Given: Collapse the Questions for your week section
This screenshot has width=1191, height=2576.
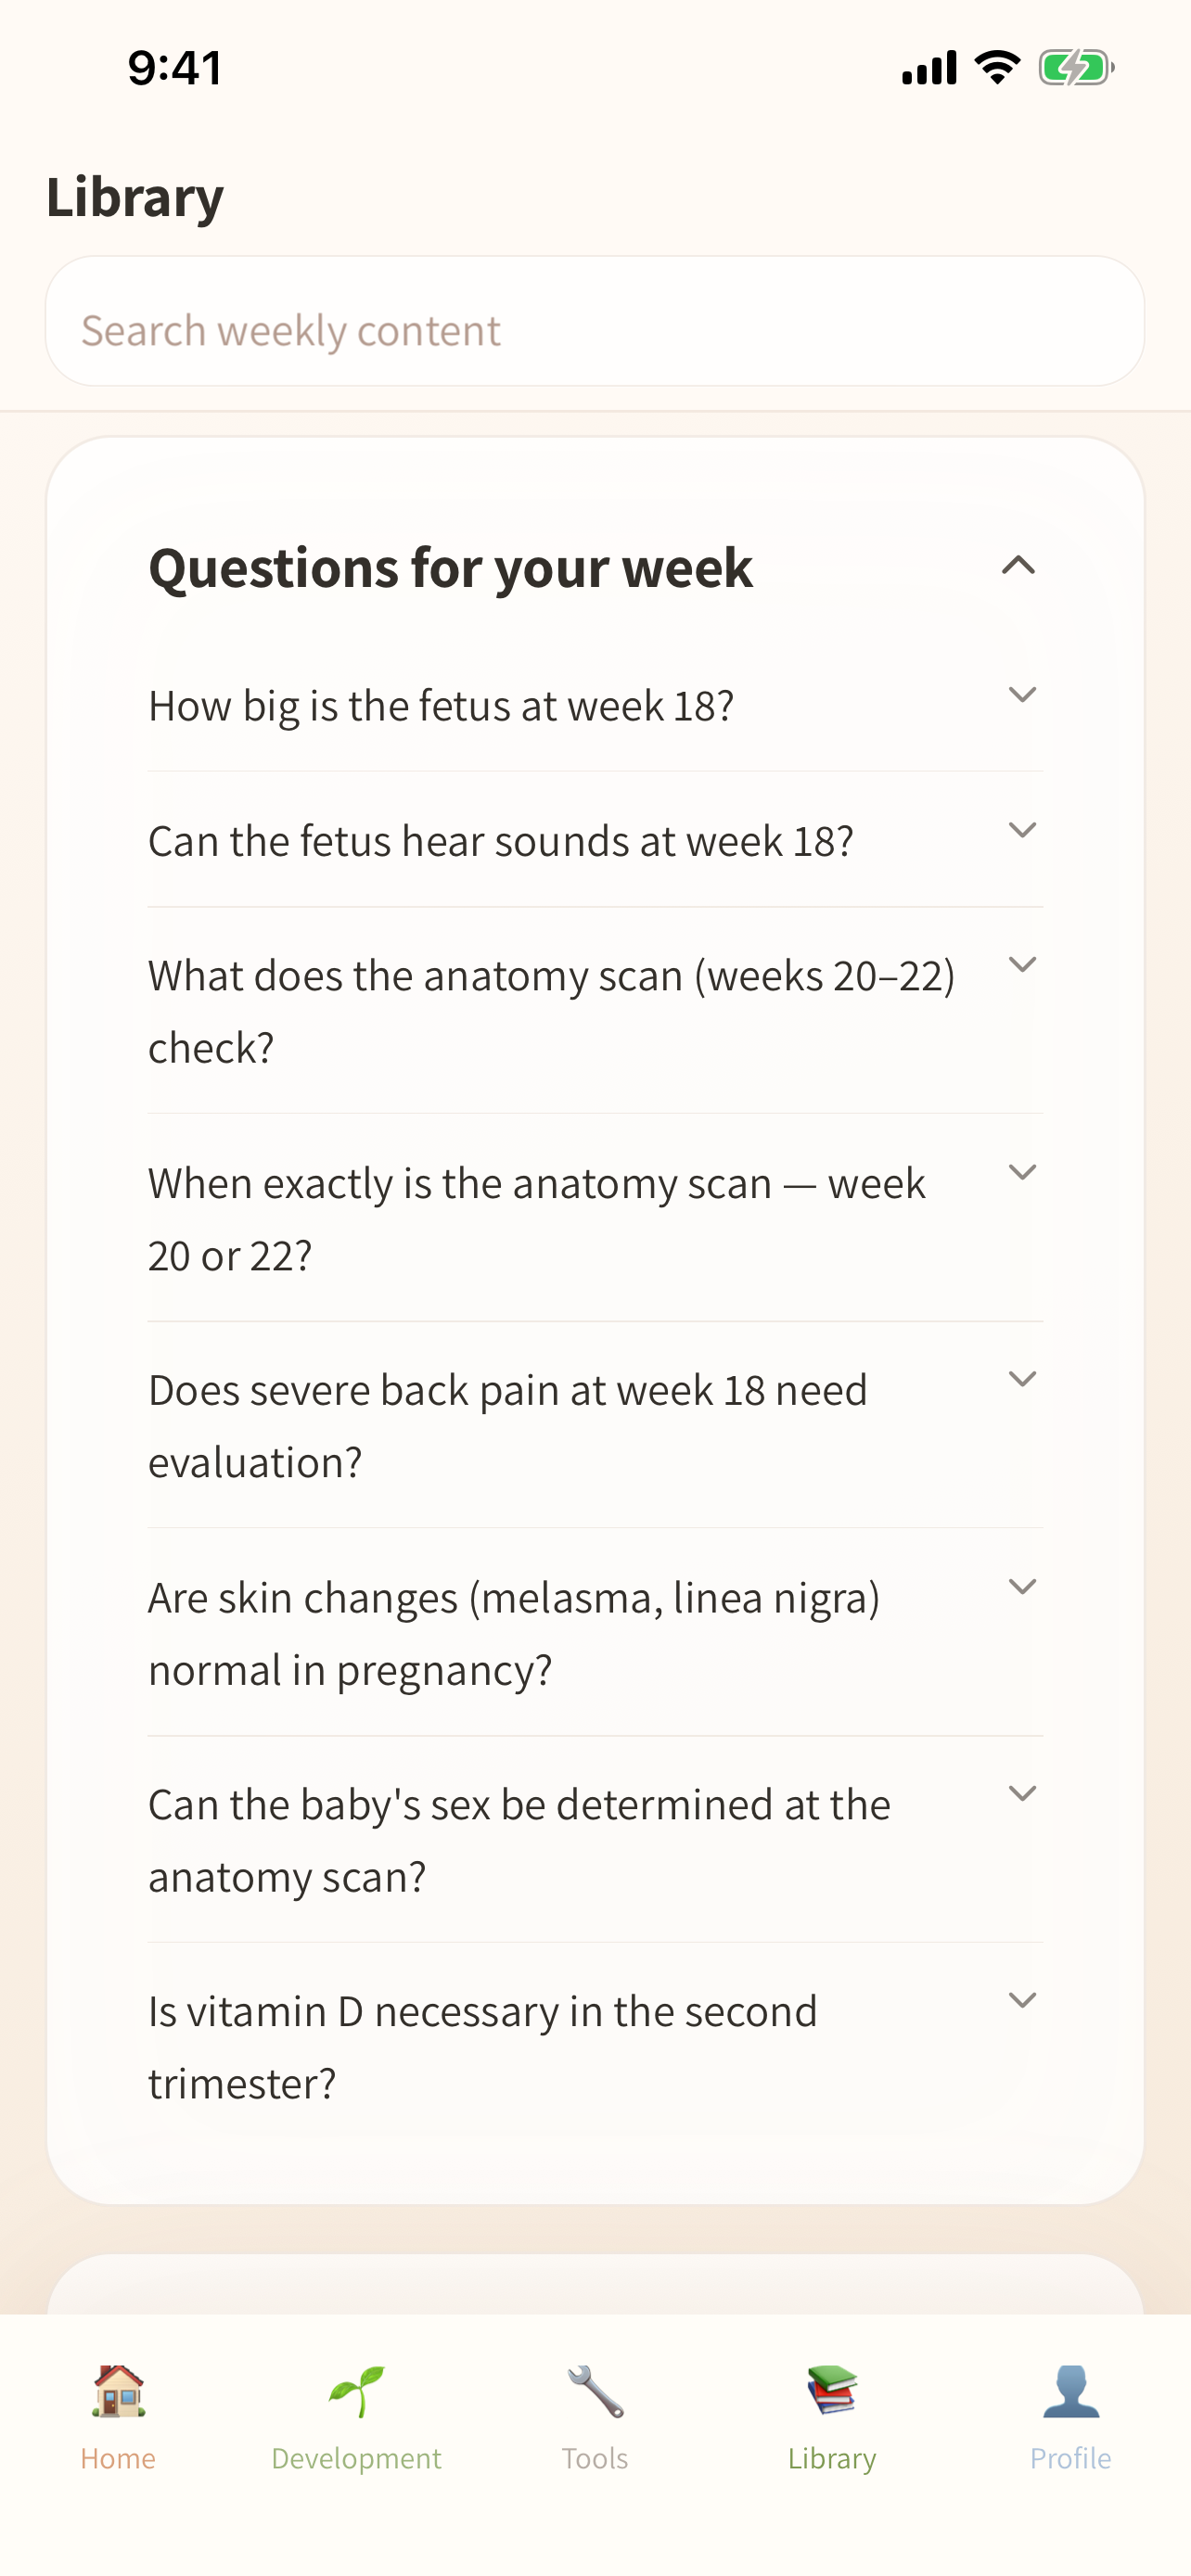Looking at the screenshot, I should tap(1018, 566).
